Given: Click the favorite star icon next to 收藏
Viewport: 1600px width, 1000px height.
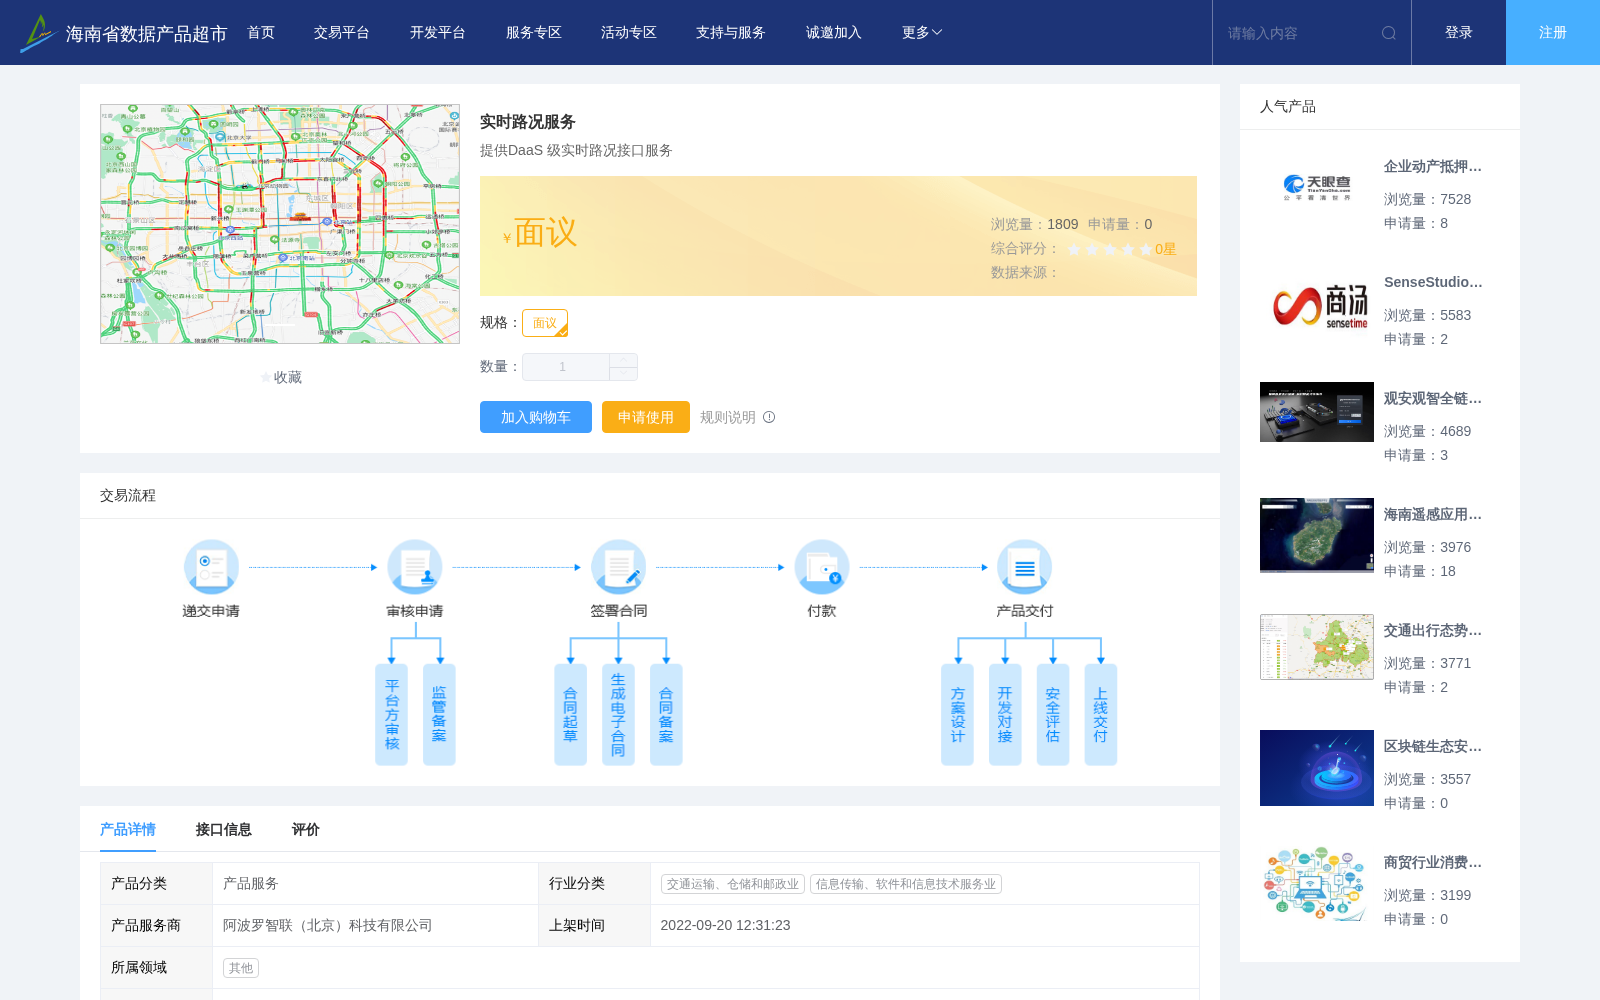Looking at the screenshot, I should (x=266, y=377).
